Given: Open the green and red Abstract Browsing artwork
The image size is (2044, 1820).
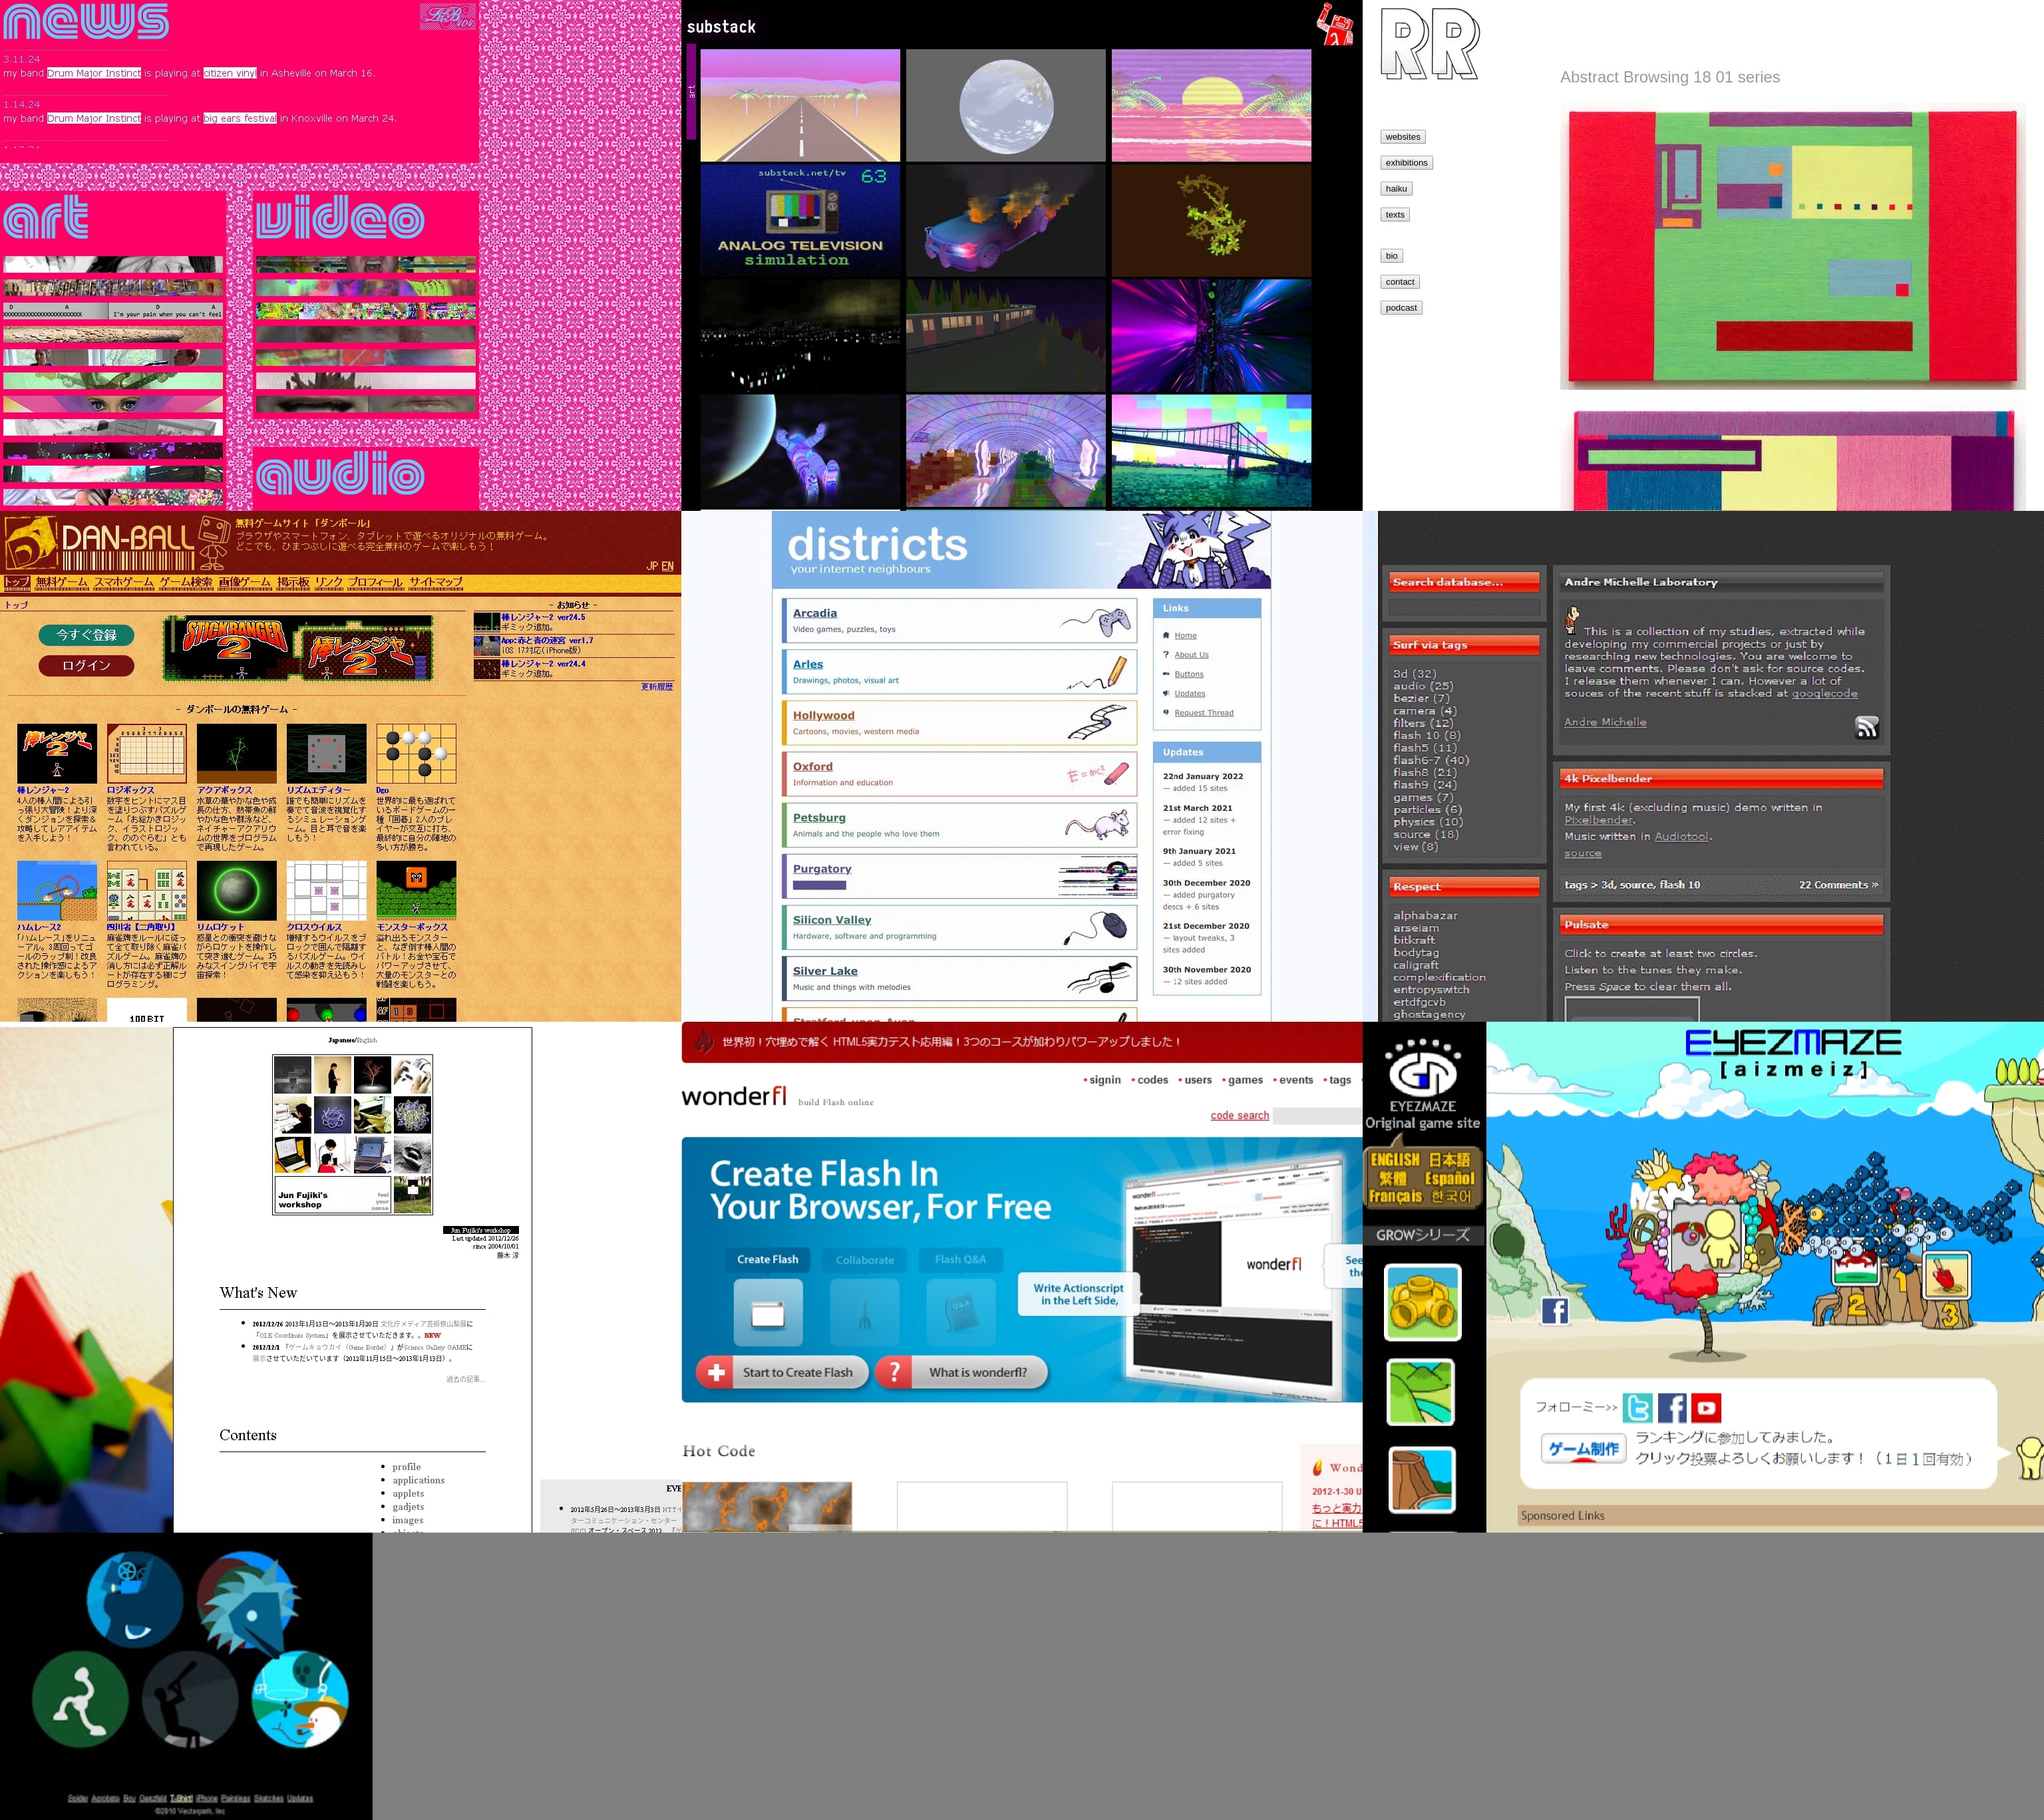Looking at the screenshot, I should tap(1793, 246).
